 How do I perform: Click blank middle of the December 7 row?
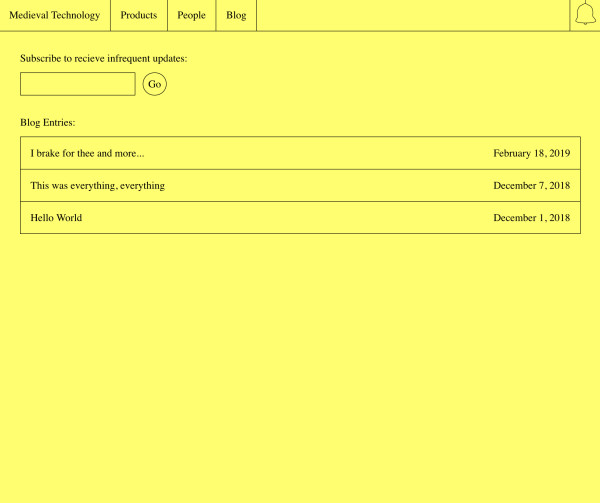click(x=330, y=185)
